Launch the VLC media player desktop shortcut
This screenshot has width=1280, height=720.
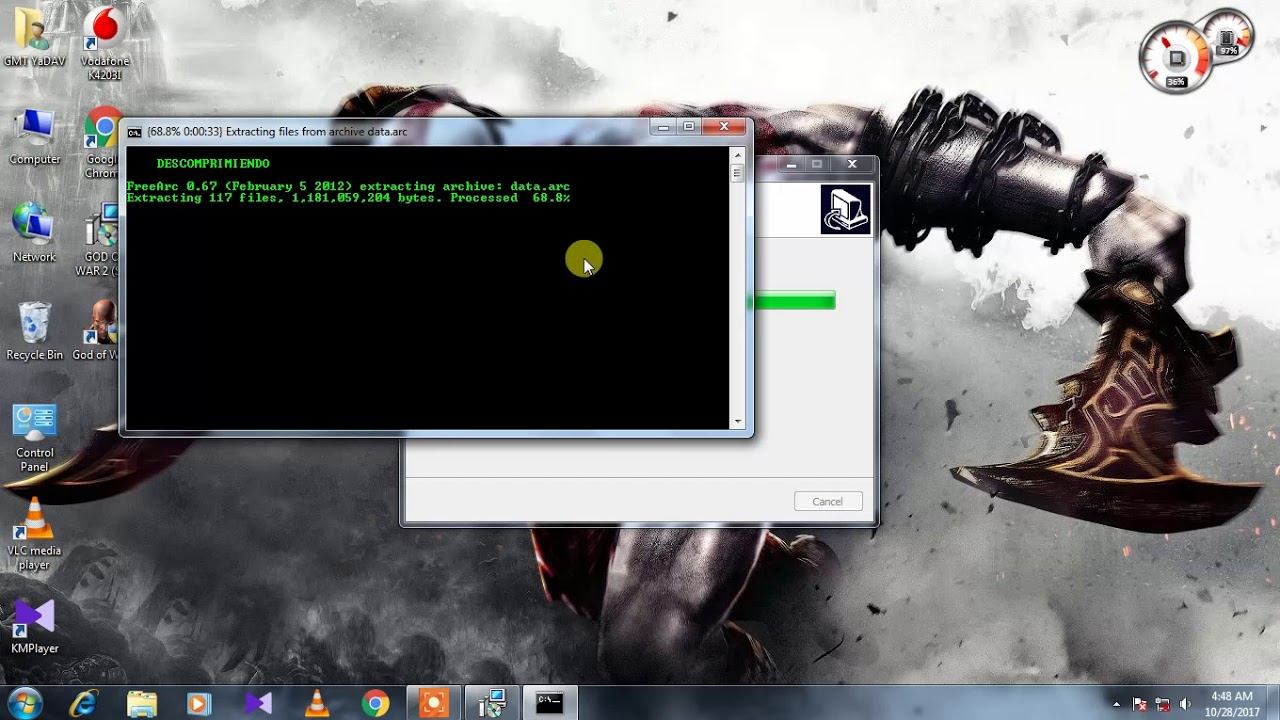(34, 535)
